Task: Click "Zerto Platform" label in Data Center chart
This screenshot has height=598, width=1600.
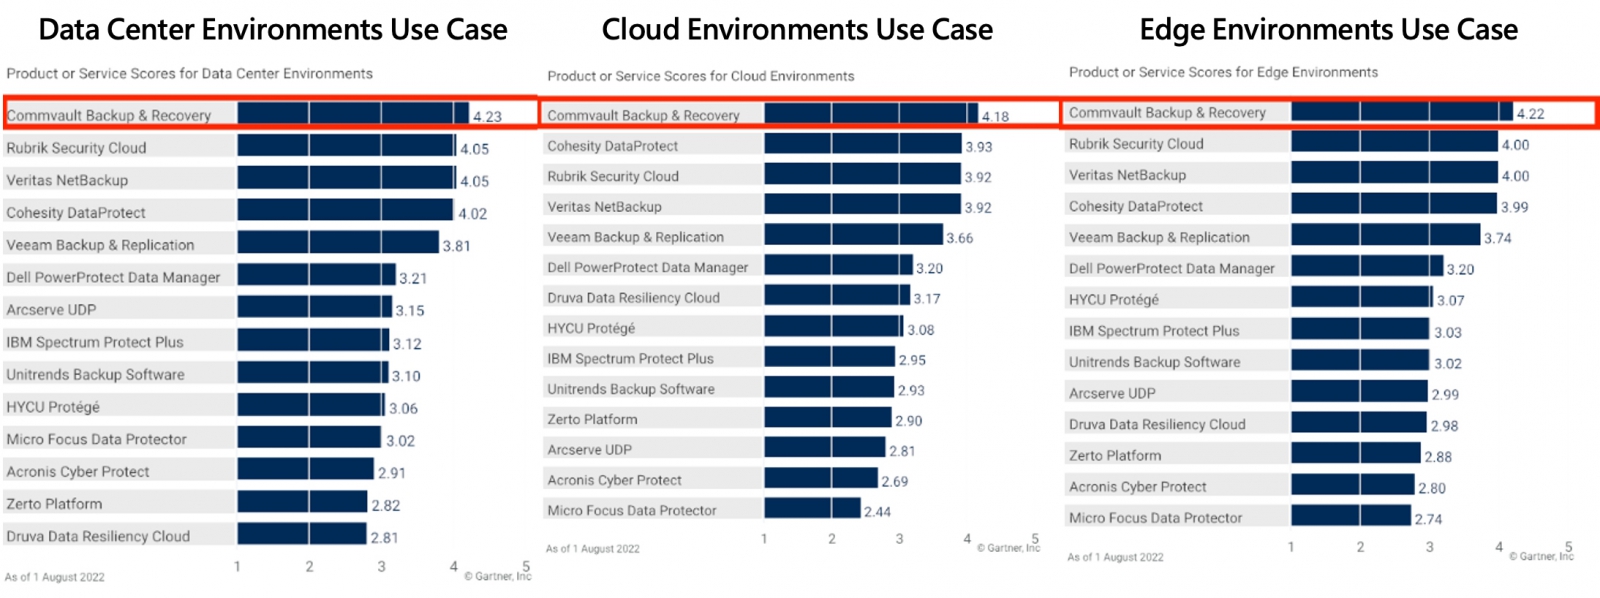Action: pos(54,504)
